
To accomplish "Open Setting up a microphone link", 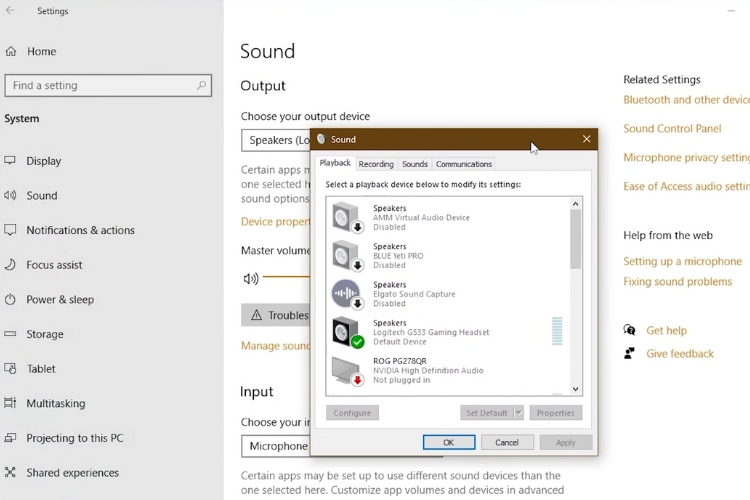I will (682, 261).
